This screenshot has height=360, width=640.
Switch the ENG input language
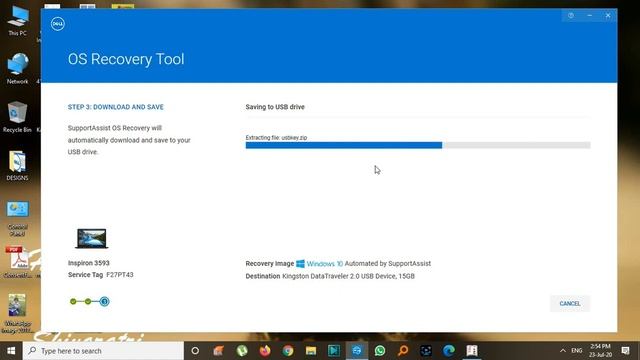click(x=577, y=351)
